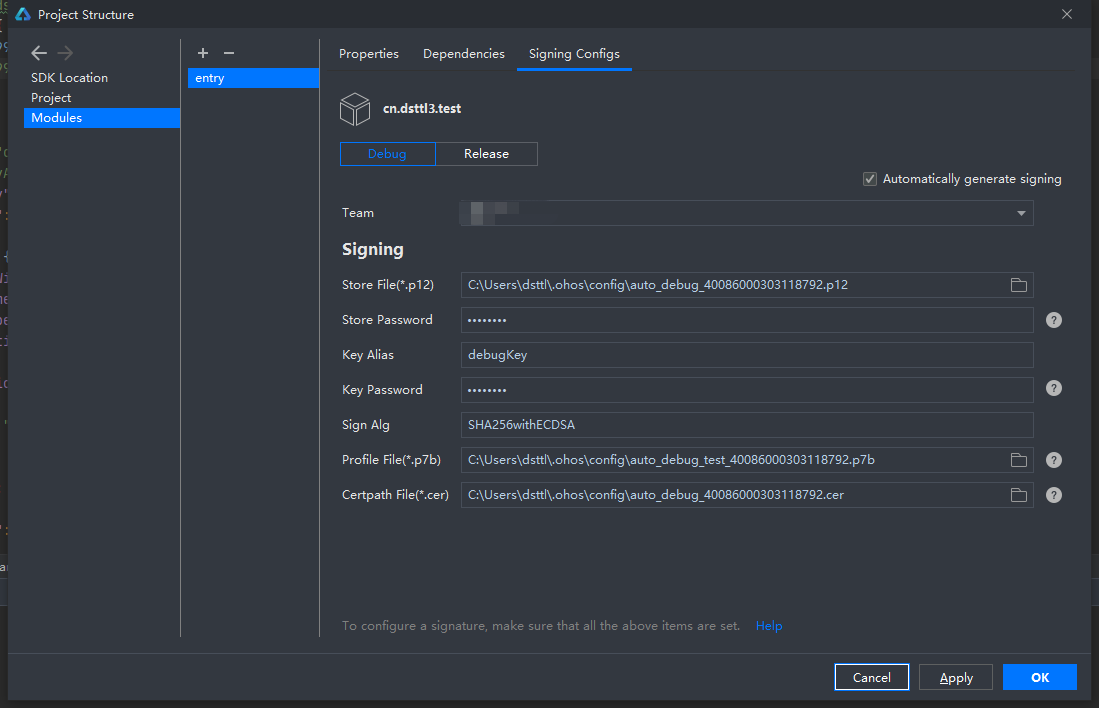Switch to Release signing config
The height and width of the screenshot is (708, 1099).
486,154
